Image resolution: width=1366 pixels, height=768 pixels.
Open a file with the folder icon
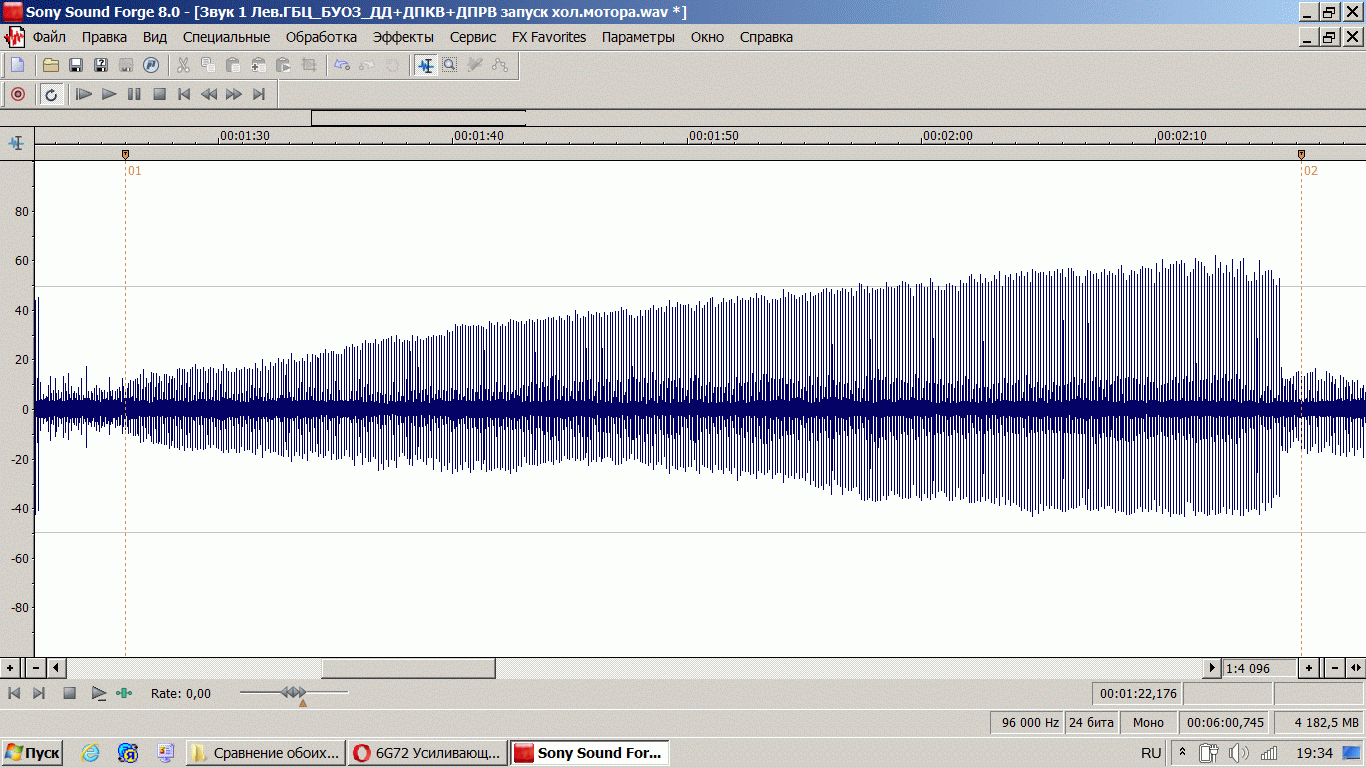pyautogui.click(x=50, y=65)
